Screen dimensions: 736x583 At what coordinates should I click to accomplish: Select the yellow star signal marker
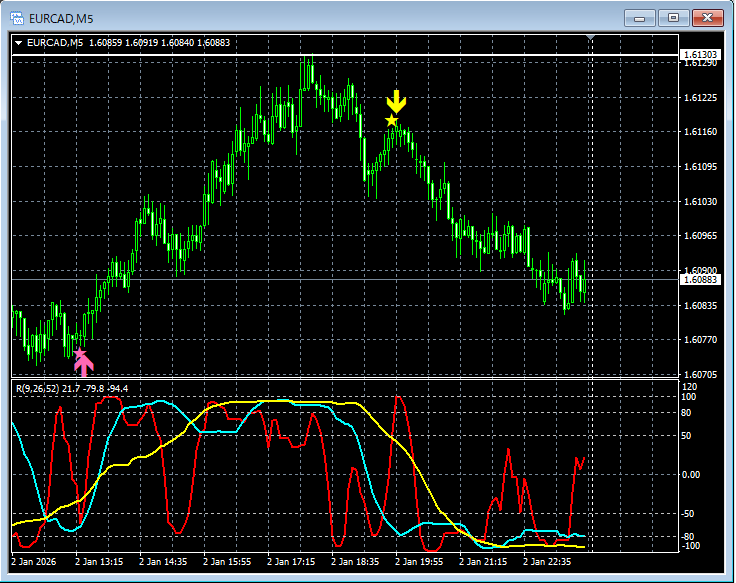click(x=391, y=121)
